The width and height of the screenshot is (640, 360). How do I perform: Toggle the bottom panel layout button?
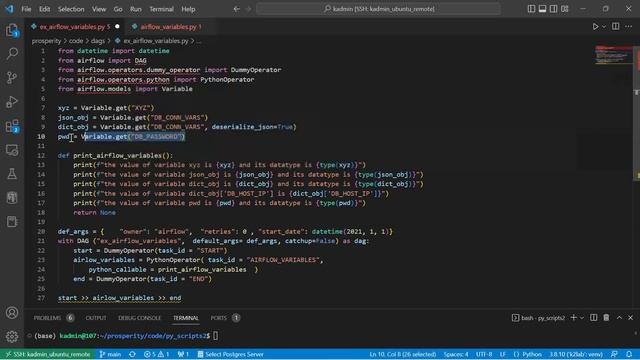(x=542, y=9)
